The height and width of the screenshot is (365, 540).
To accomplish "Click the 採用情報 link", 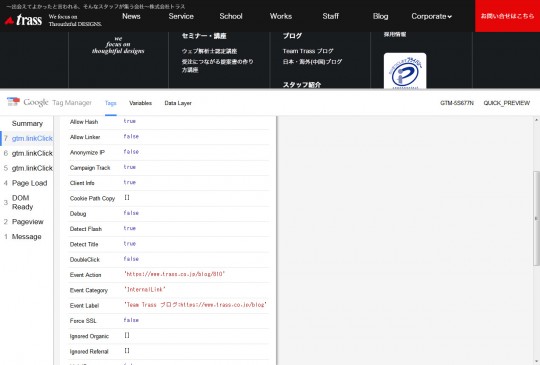I will pos(395,34).
